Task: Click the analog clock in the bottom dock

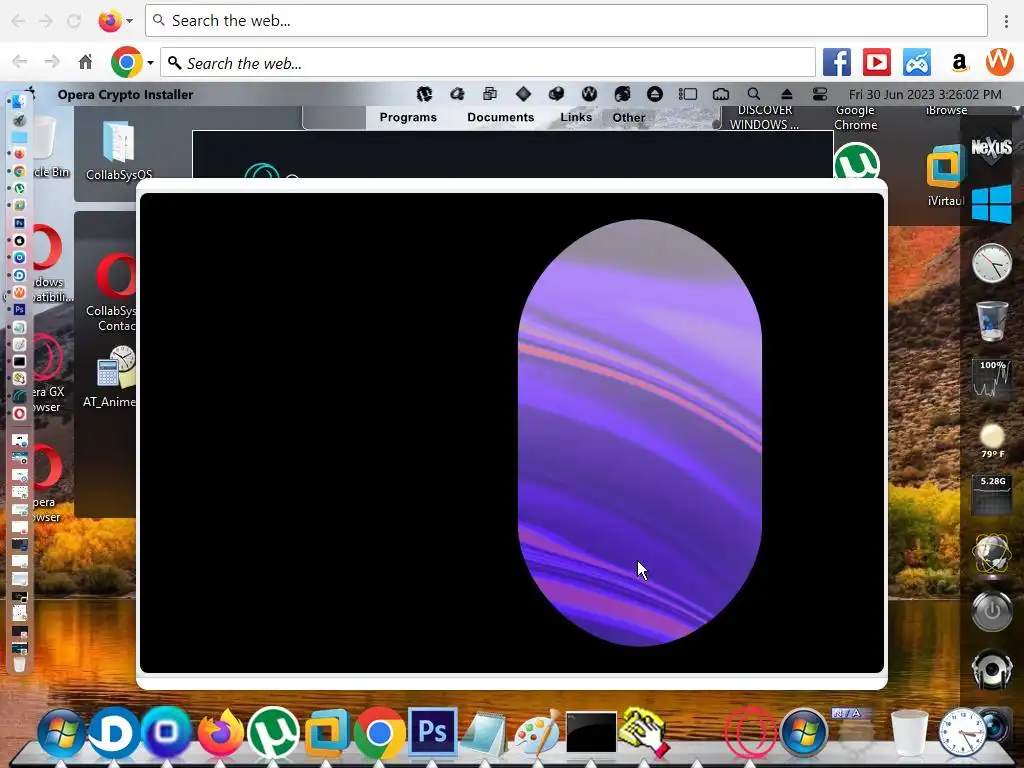Action: coord(962,733)
